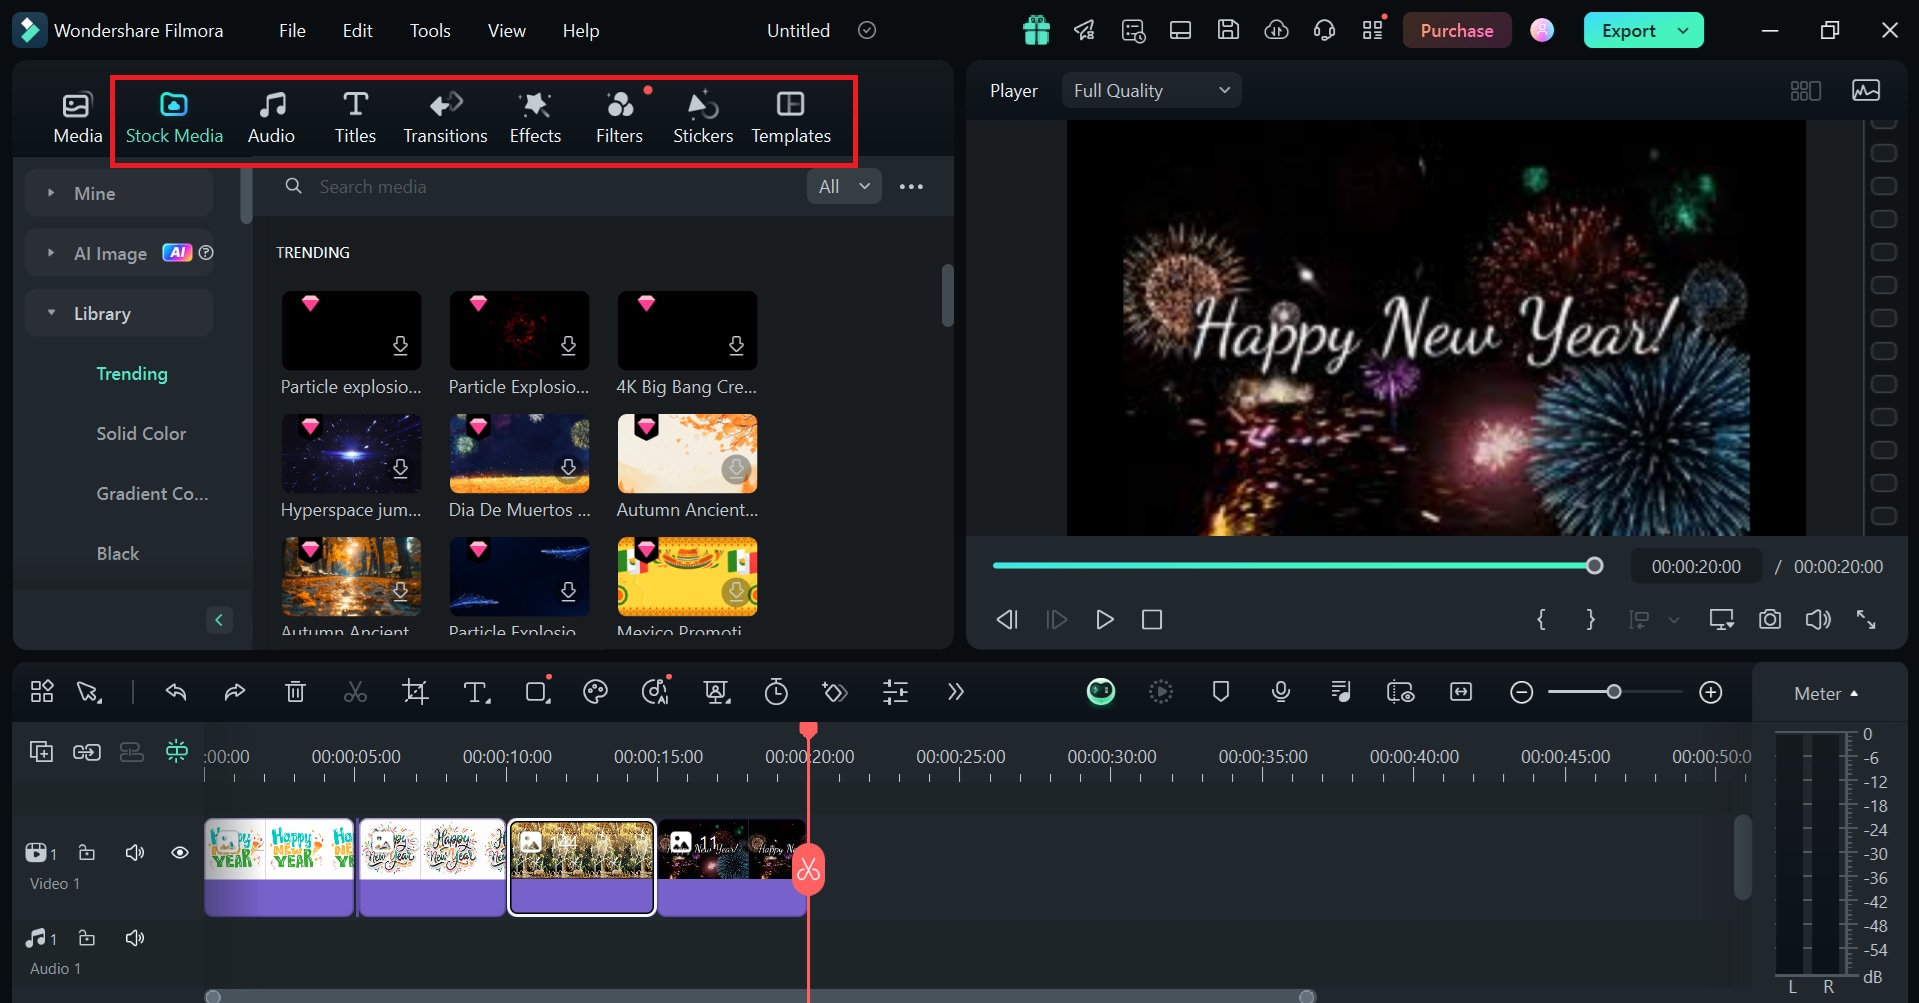Open the support headset icon

[x=1324, y=30]
